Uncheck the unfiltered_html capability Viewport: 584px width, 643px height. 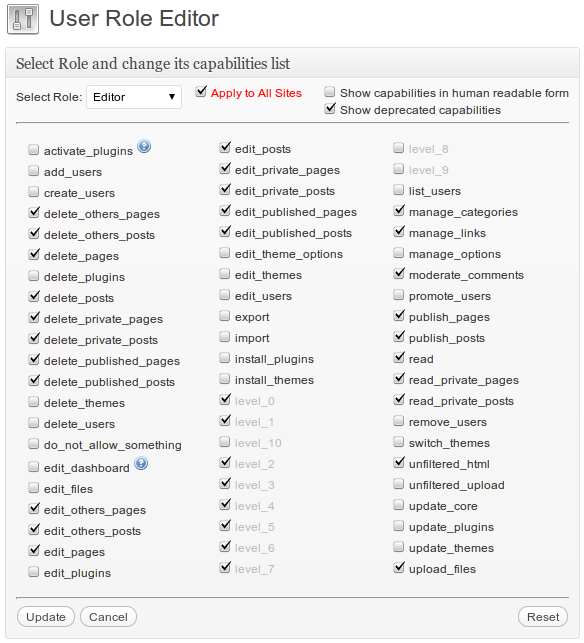[x=399, y=463]
